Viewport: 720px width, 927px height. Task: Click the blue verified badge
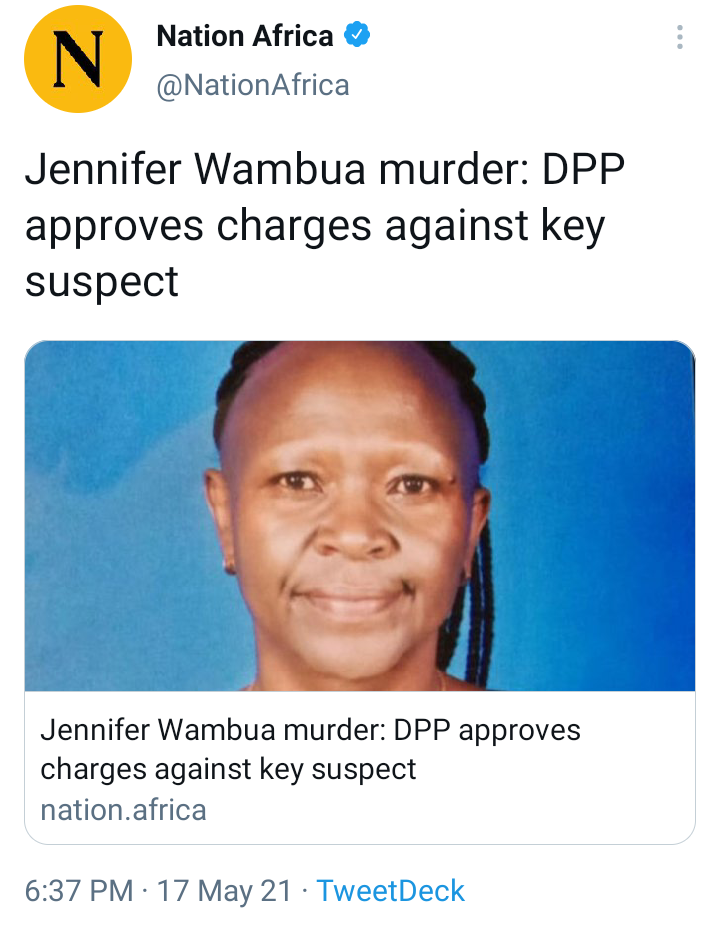[357, 34]
